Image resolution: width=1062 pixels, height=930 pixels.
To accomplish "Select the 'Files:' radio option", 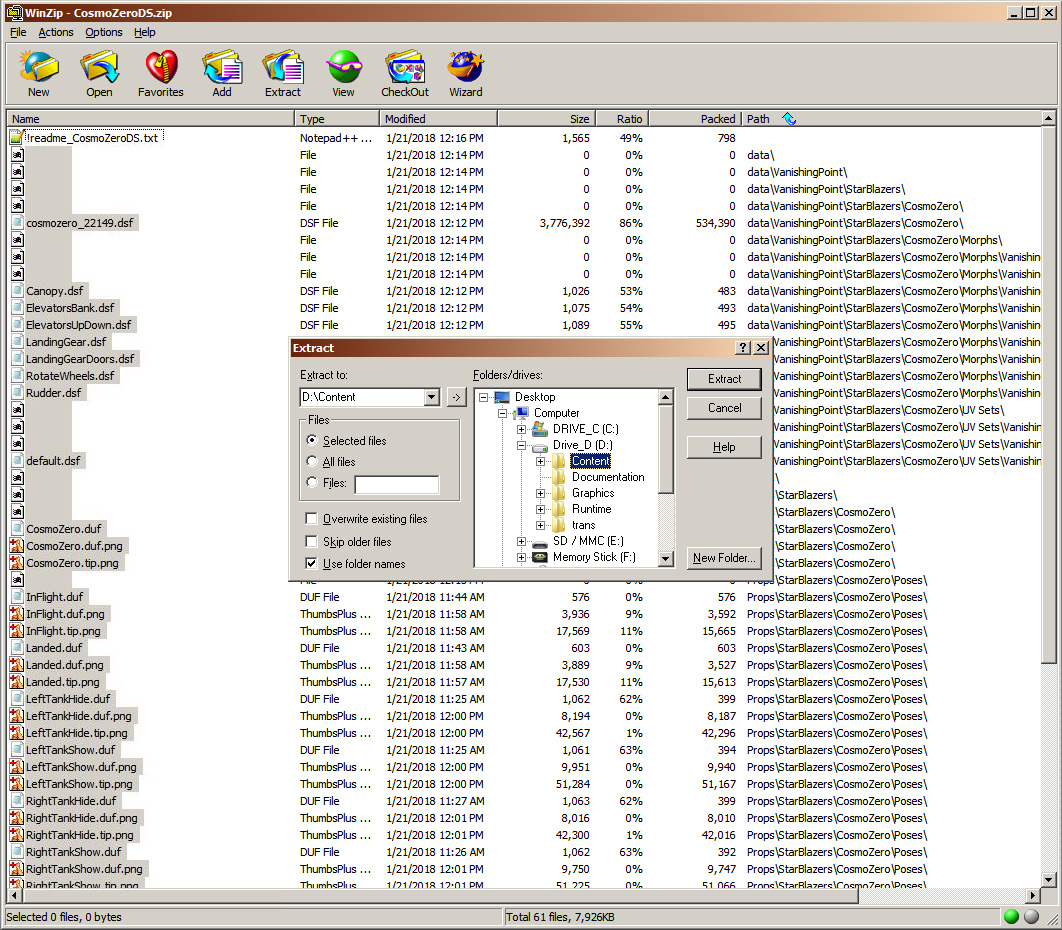I will click(x=312, y=482).
